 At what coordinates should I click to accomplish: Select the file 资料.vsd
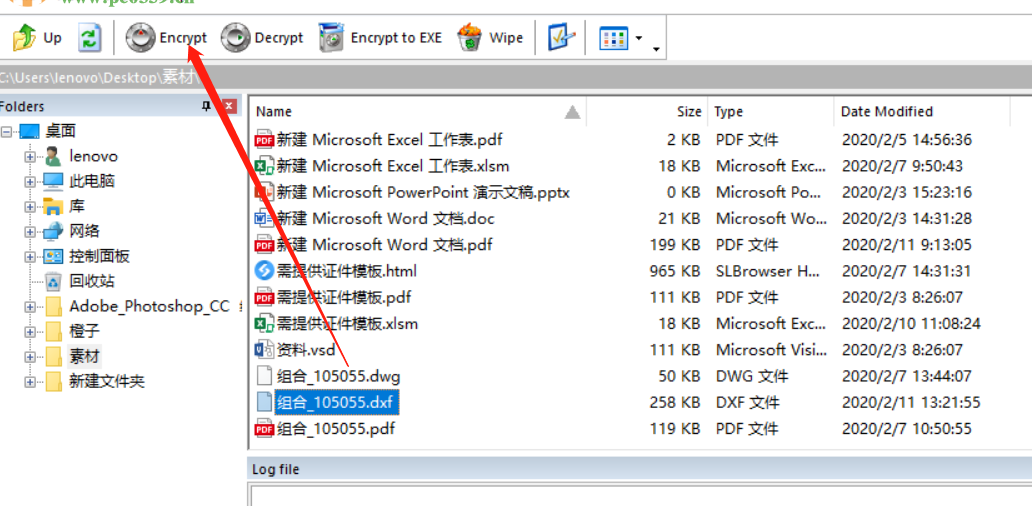pos(306,350)
